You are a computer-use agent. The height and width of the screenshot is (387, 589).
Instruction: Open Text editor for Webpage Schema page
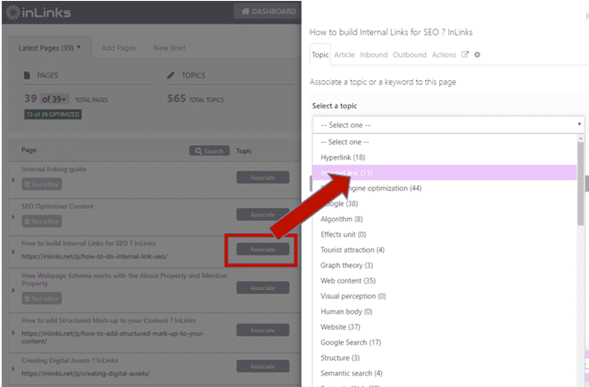(x=42, y=298)
